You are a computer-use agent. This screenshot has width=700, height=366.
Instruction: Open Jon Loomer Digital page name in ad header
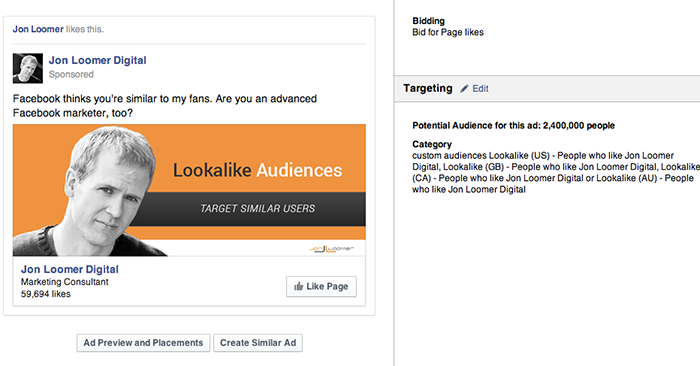[x=97, y=60]
